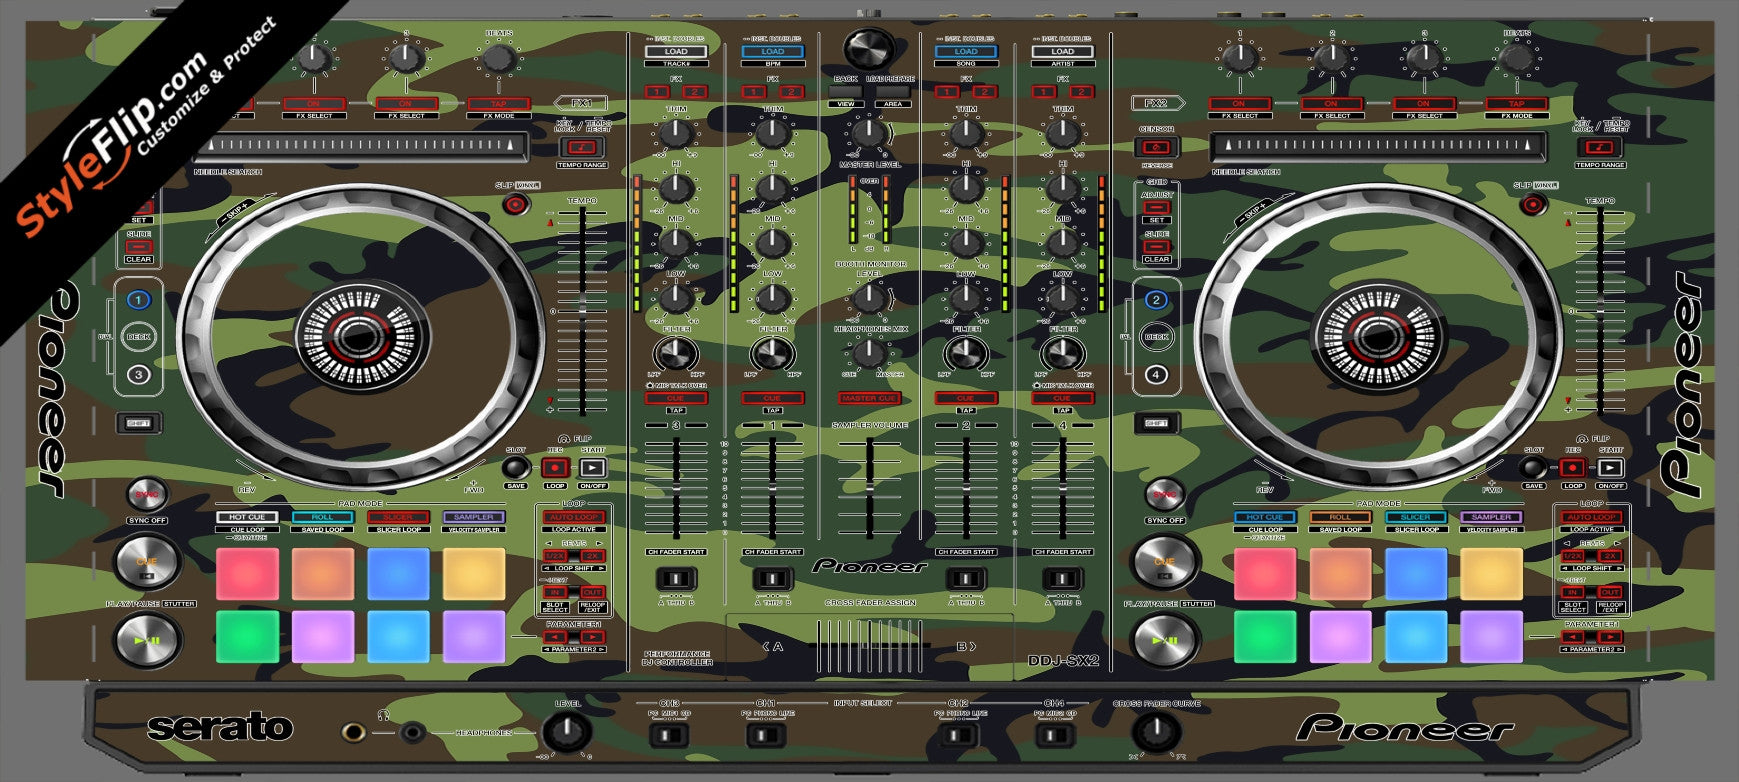Toggle channel 1 headphone CUE button
Image resolution: width=1739 pixels, height=782 pixels.
coord(773,398)
